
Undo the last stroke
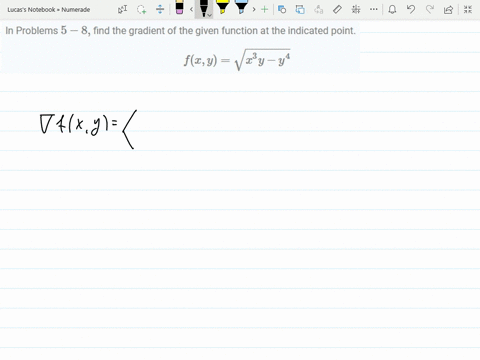point(411,9)
